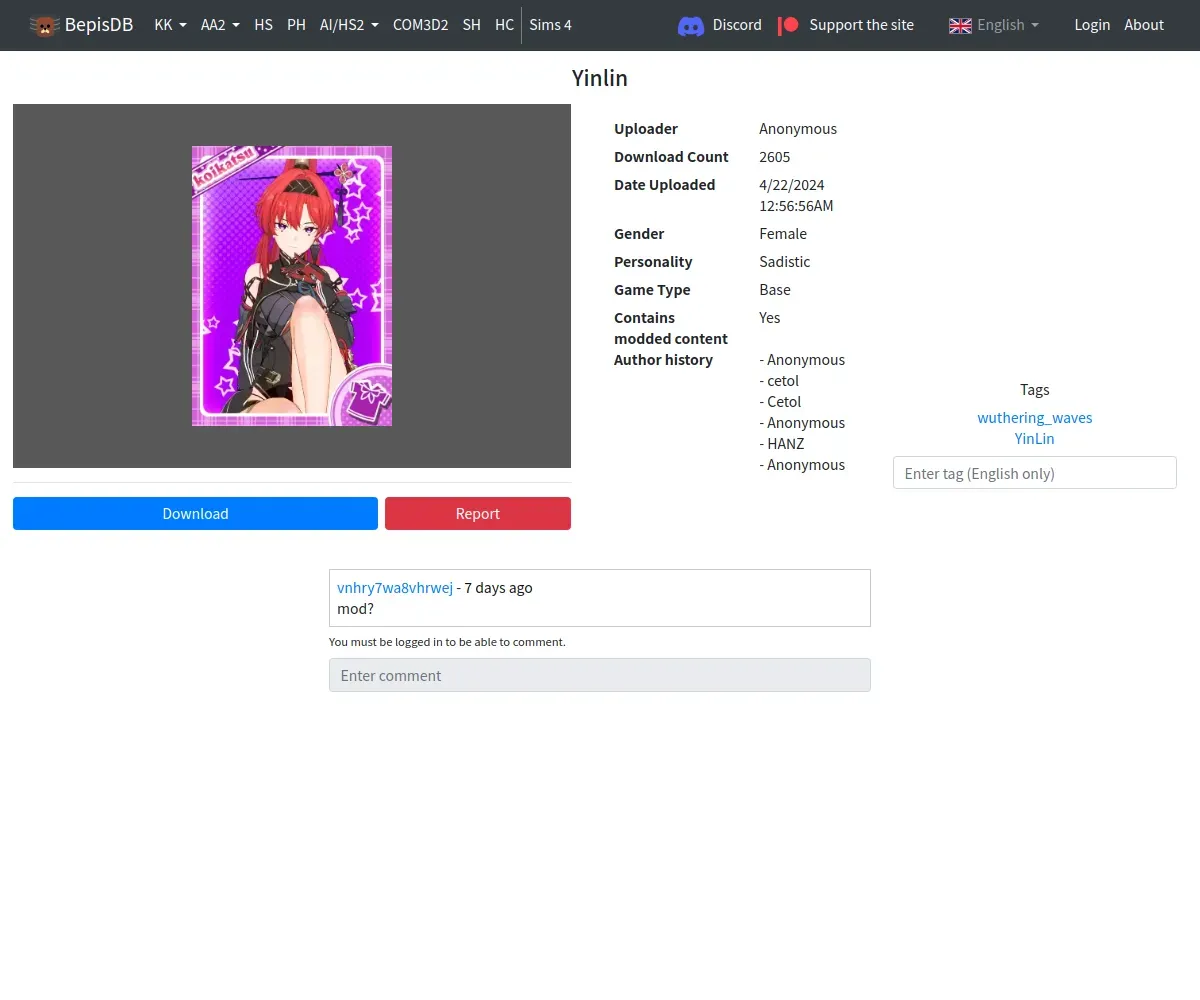This screenshot has width=1200, height=1000.
Task: Click the logged in to comment notice
Action: 447,642
